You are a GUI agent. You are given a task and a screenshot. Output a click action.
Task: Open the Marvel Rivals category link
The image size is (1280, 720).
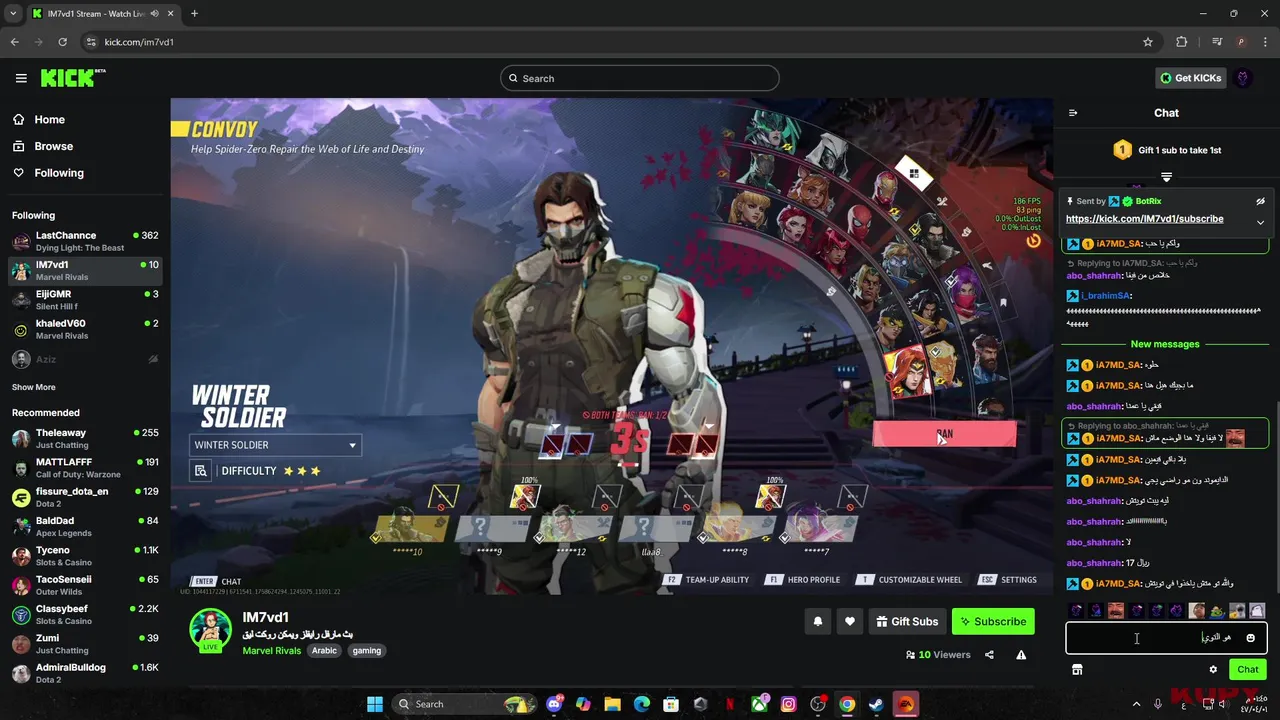click(271, 651)
